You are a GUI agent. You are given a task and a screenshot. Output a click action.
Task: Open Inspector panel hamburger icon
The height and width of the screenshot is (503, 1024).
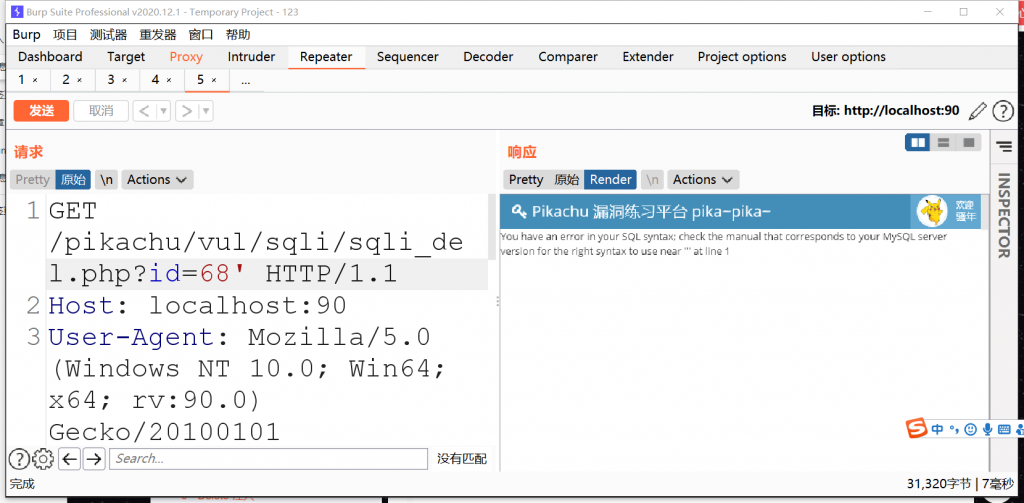pos(1004,146)
